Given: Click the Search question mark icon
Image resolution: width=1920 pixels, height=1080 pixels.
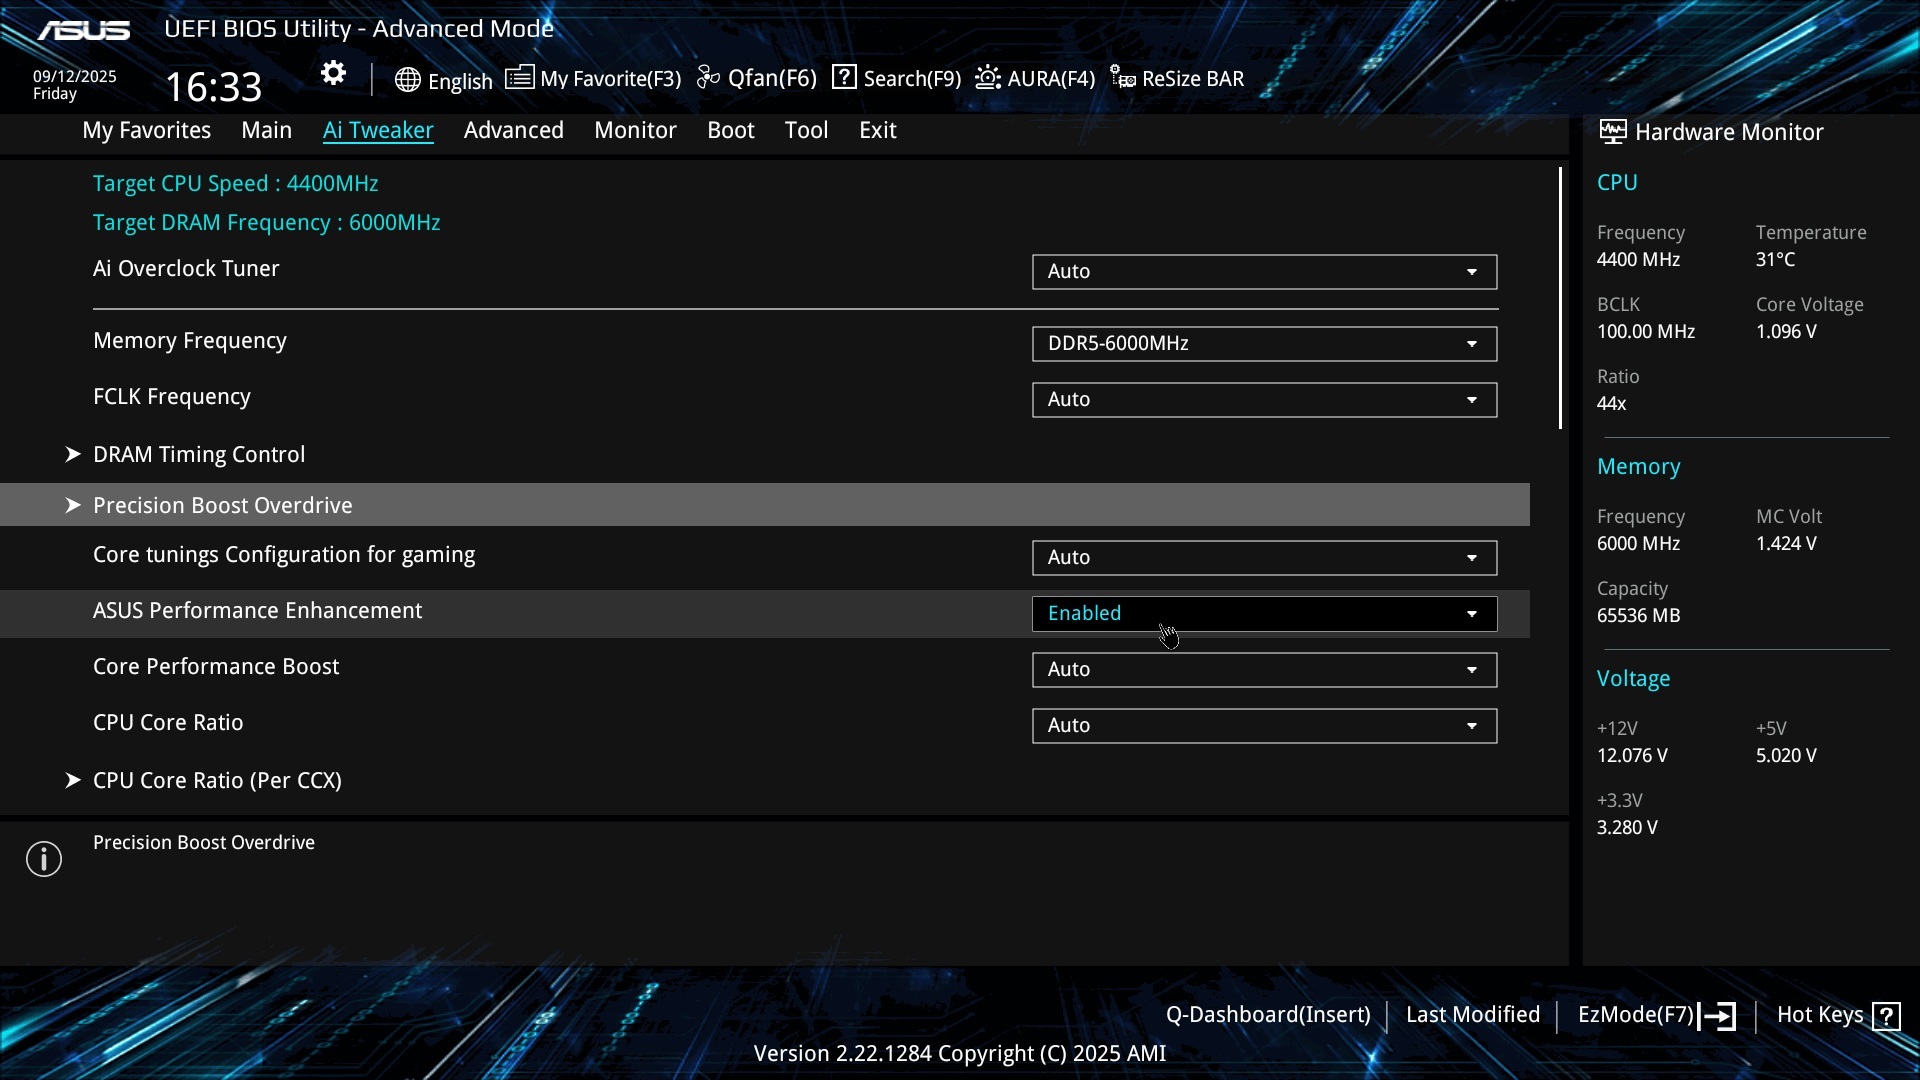Looking at the screenshot, I should 844,77.
